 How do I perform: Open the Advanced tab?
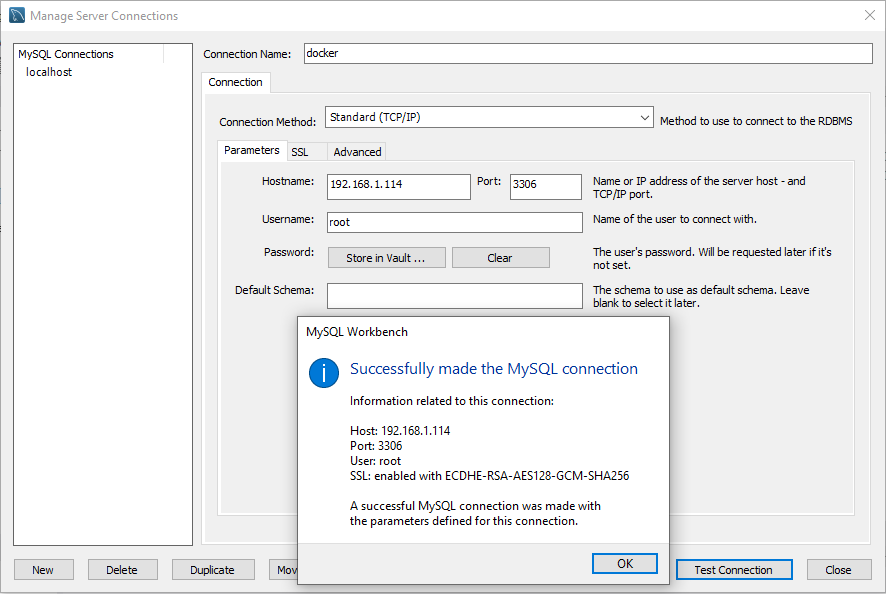357,152
